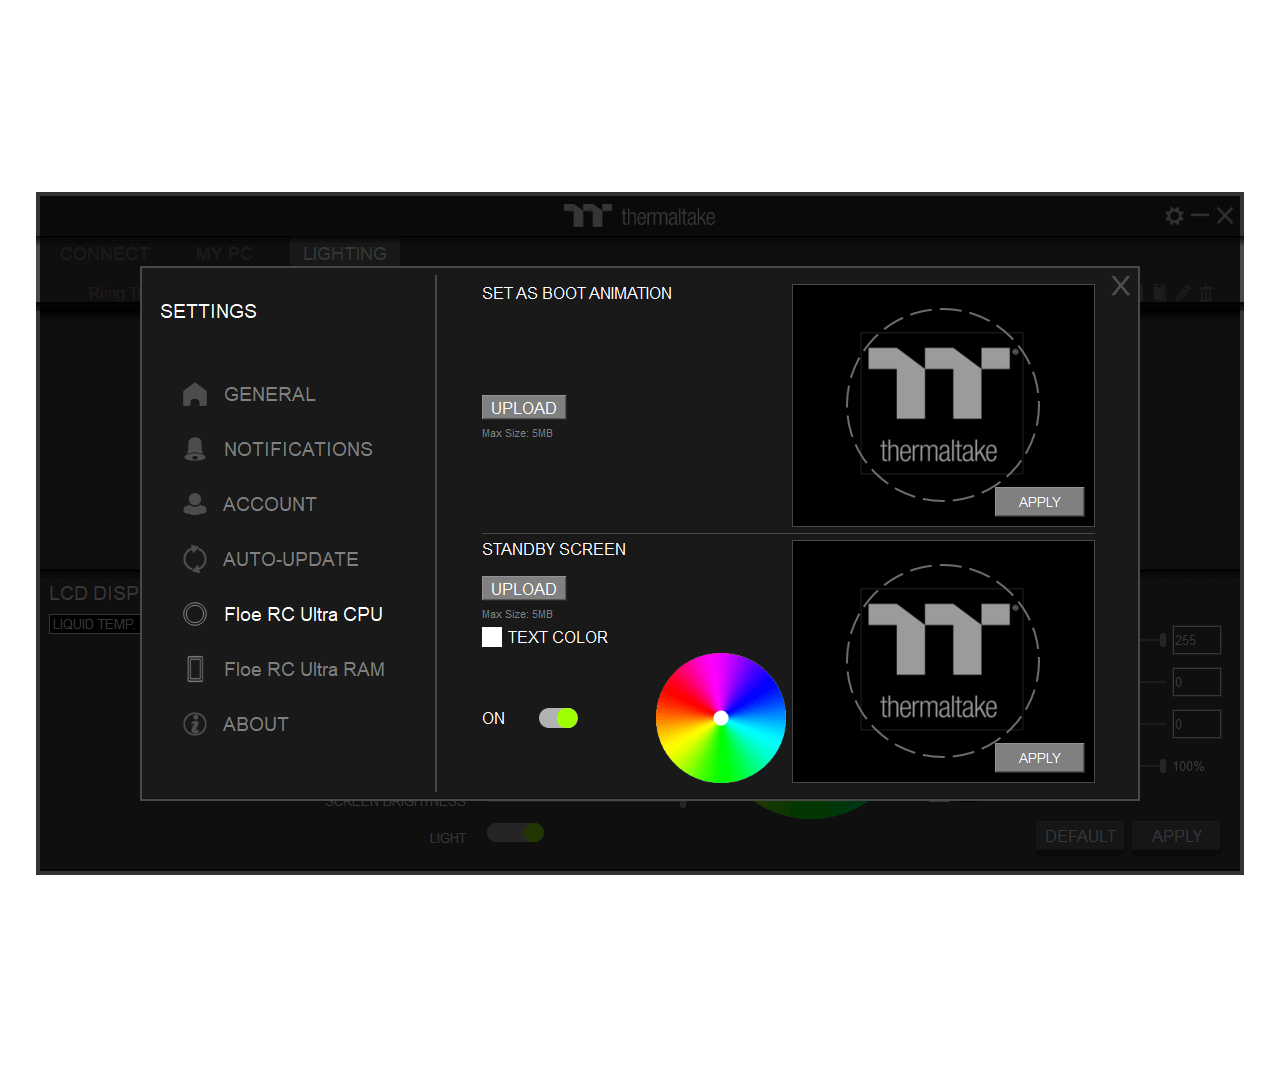
Task: Open the General settings home icon
Action: (195, 394)
